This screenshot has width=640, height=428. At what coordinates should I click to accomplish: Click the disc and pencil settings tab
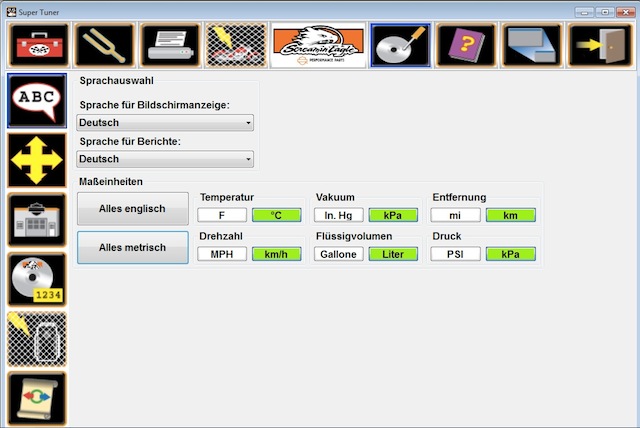pyautogui.click(x=399, y=45)
